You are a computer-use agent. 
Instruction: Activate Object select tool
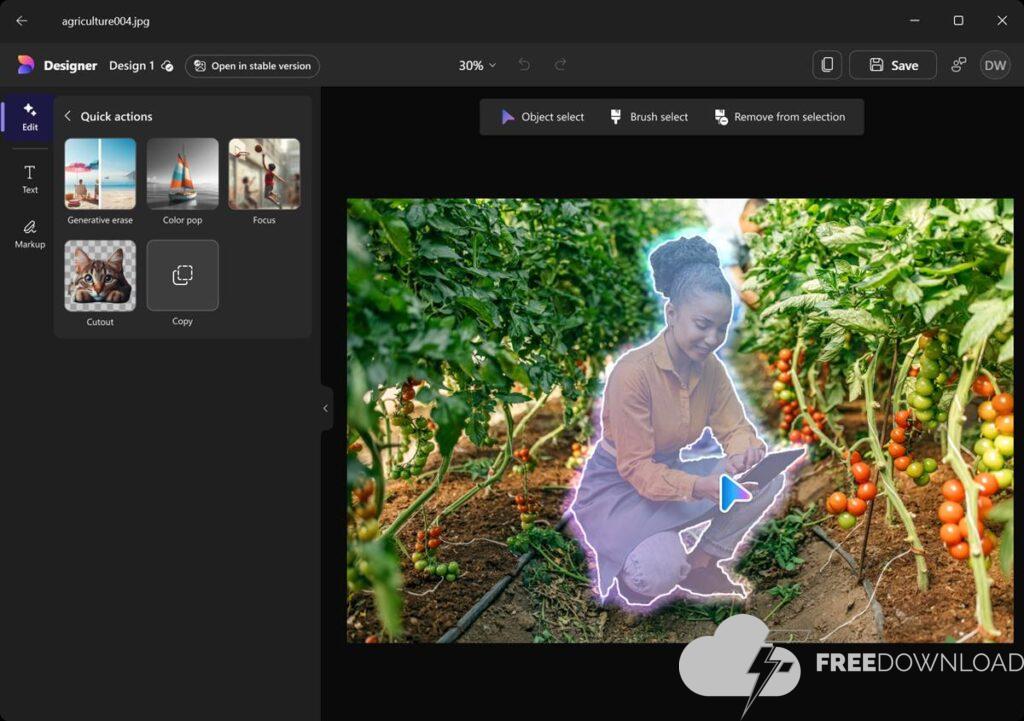coord(542,117)
